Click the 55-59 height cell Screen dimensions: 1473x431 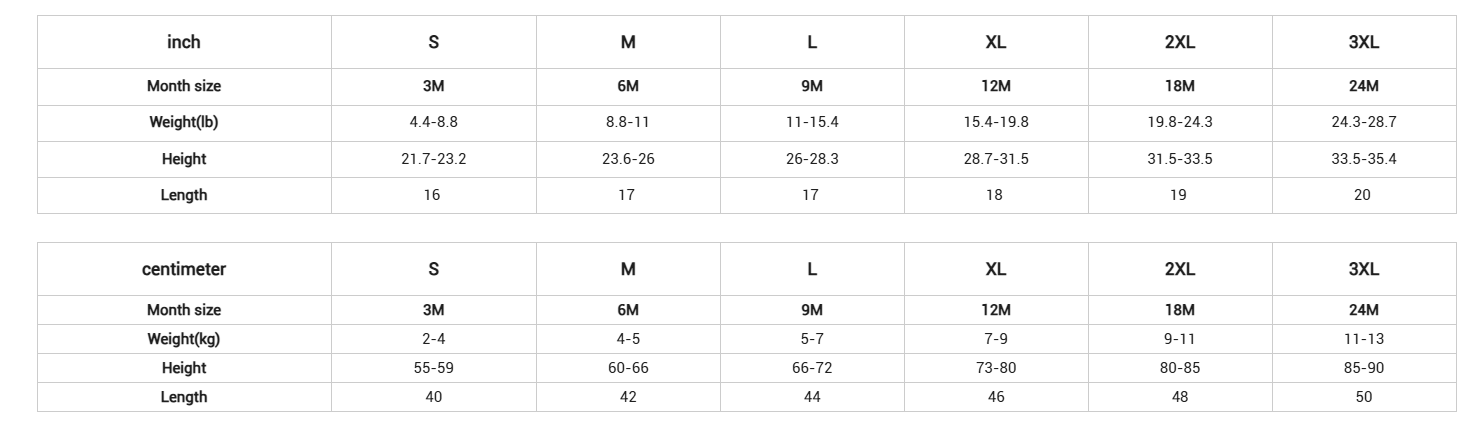pyautogui.click(x=433, y=368)
